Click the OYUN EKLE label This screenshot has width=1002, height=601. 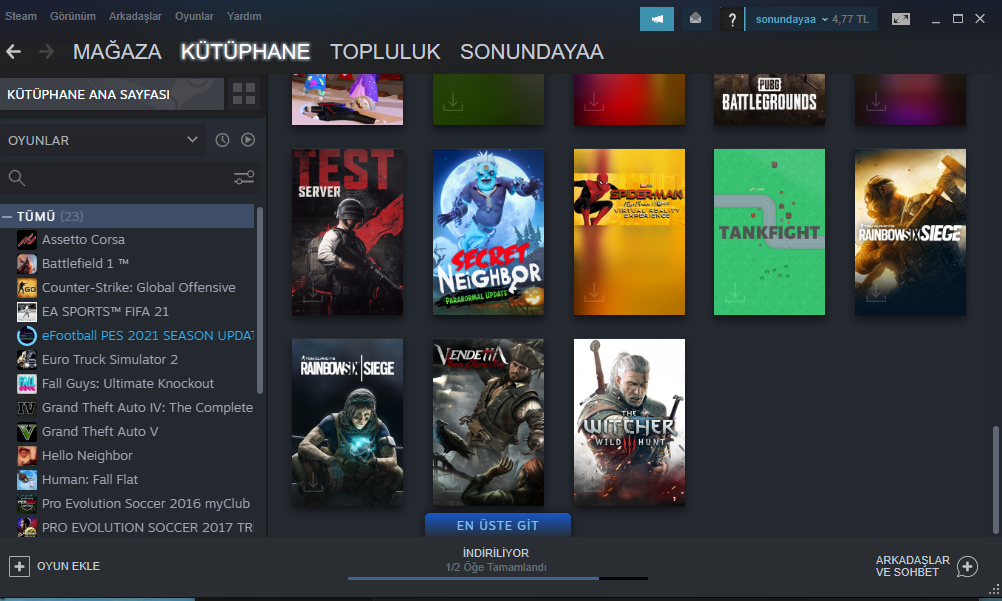[x=68, y=566]
